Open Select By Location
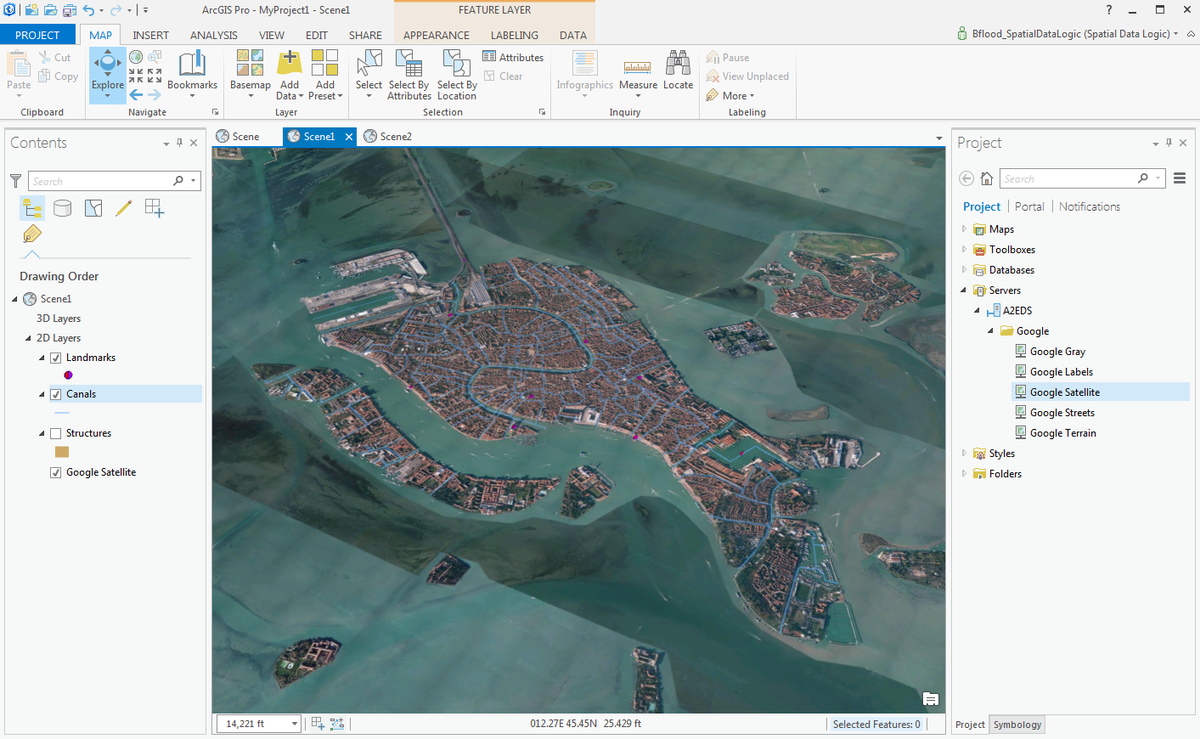This screenshot has width=1200, height=739. (x=456, y=74)
